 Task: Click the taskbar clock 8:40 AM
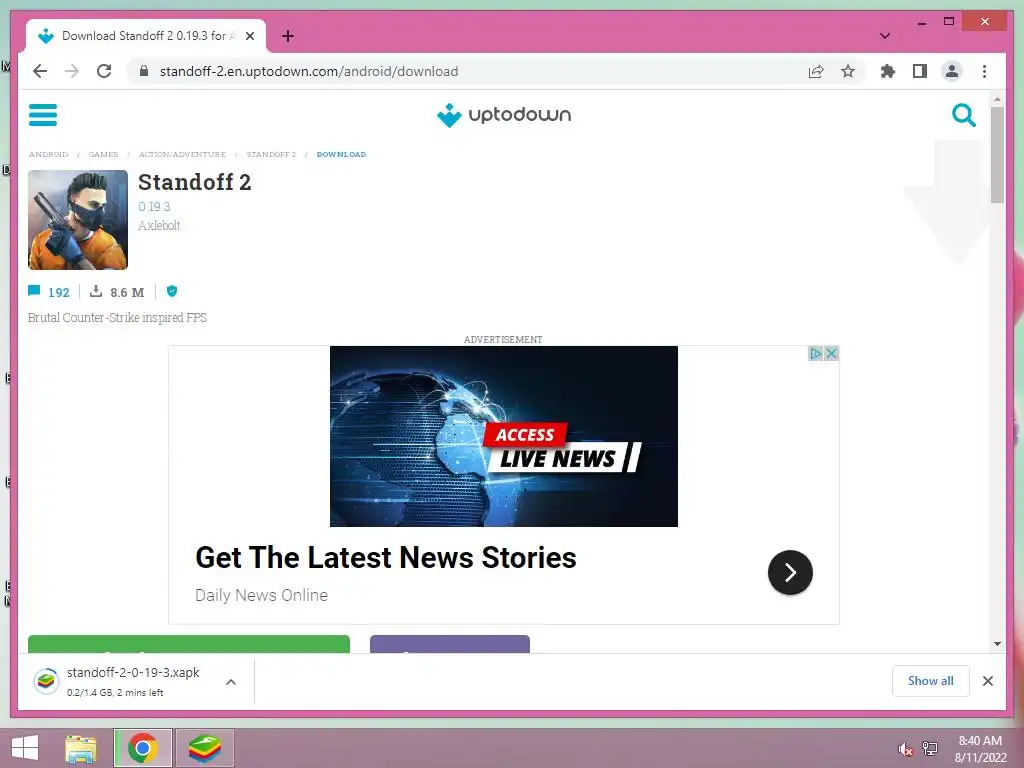[980, 741]
